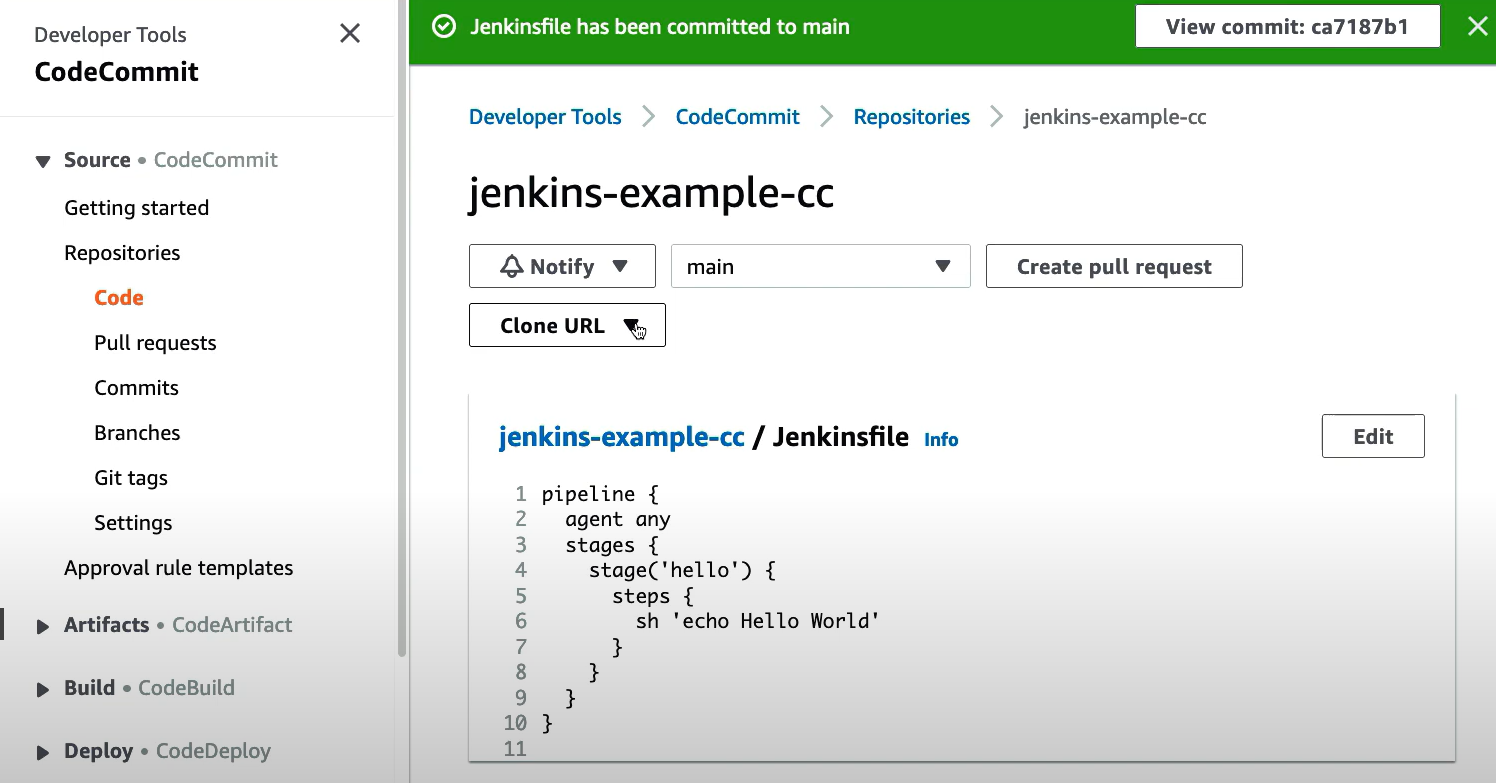Click code line stage('hello') {
This screenshot has width=1496, height=783.
click(682, 570)
